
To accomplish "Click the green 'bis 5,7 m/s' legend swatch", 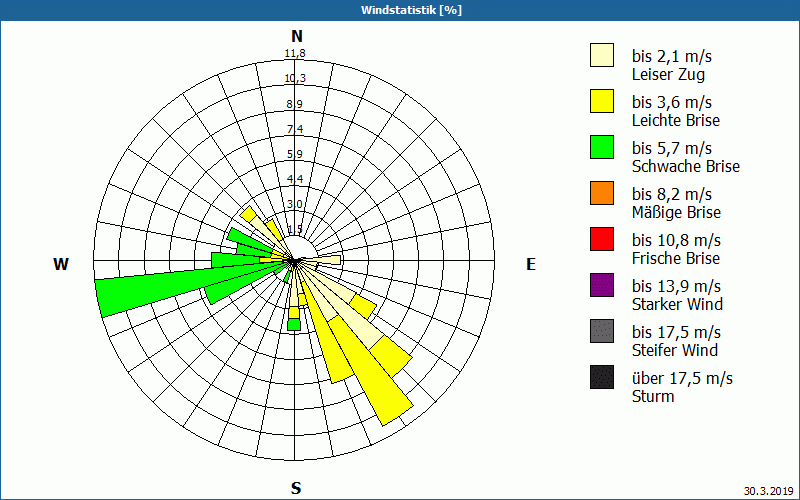I will [602, 147].
